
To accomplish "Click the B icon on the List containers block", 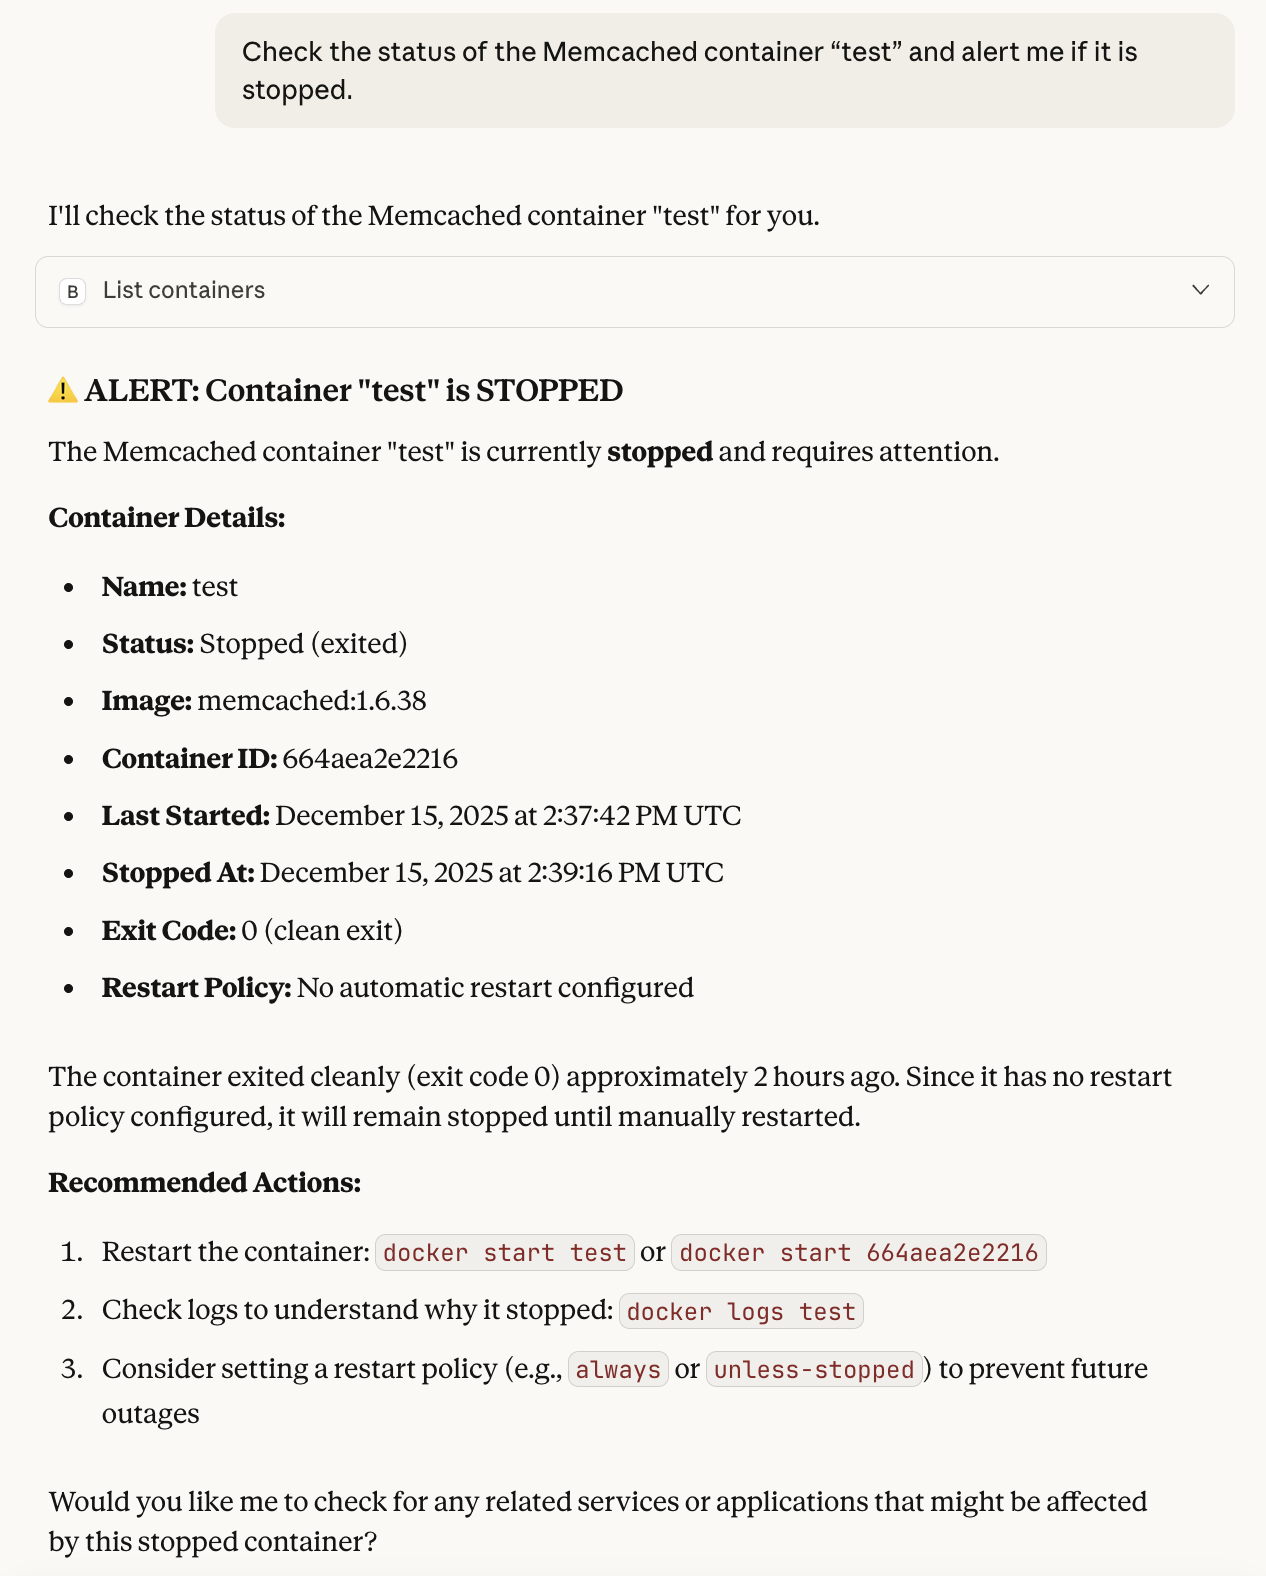I will (71, 292).
